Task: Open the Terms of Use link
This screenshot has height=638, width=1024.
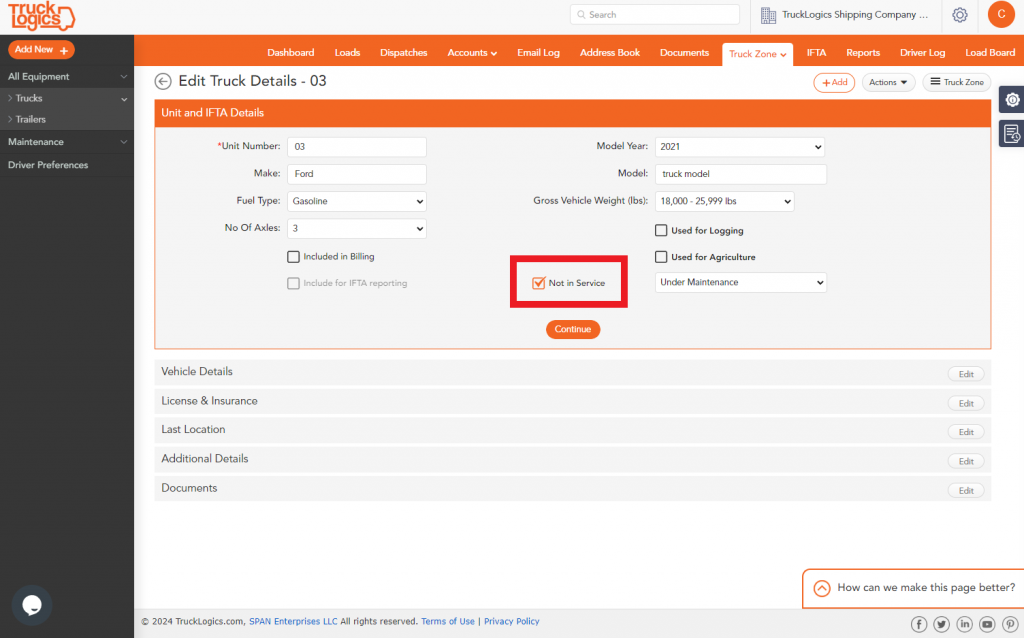Action: tap(448, 622)
